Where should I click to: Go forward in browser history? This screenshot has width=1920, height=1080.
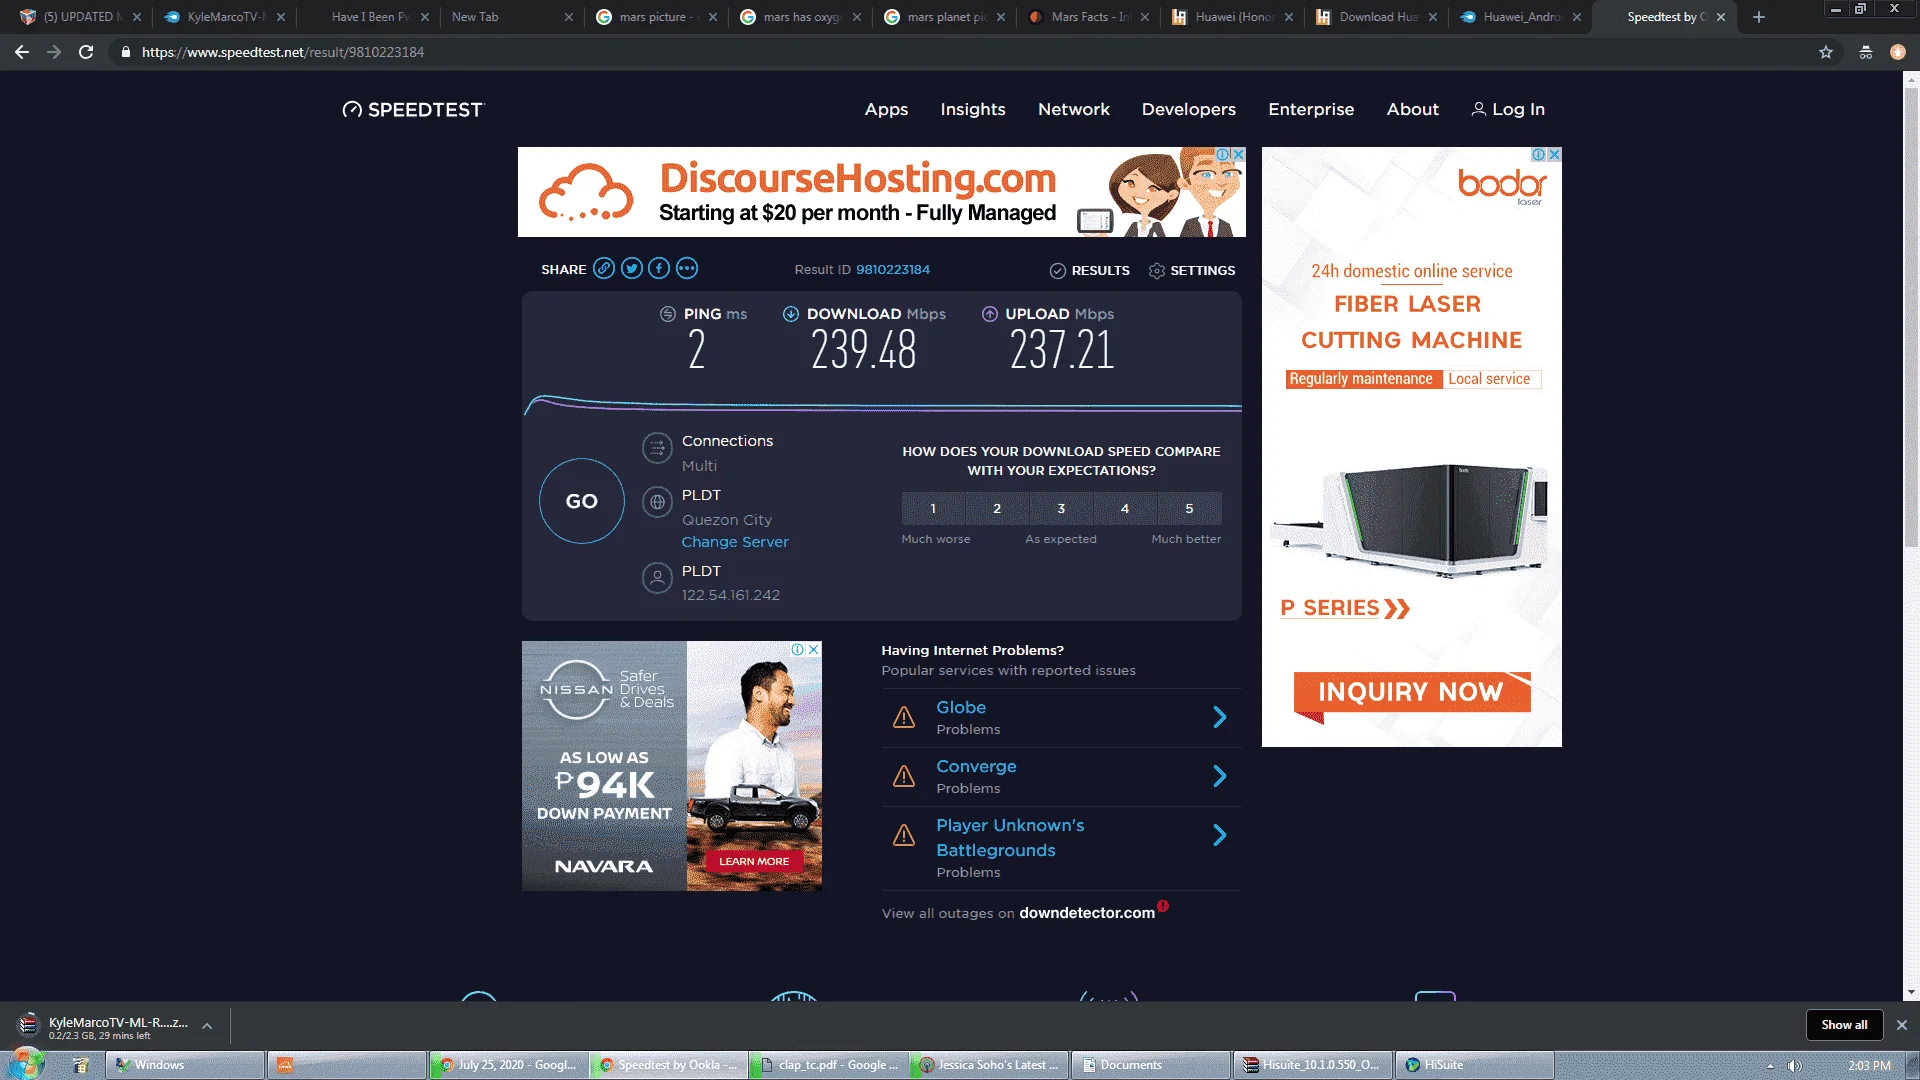[54, 52]
